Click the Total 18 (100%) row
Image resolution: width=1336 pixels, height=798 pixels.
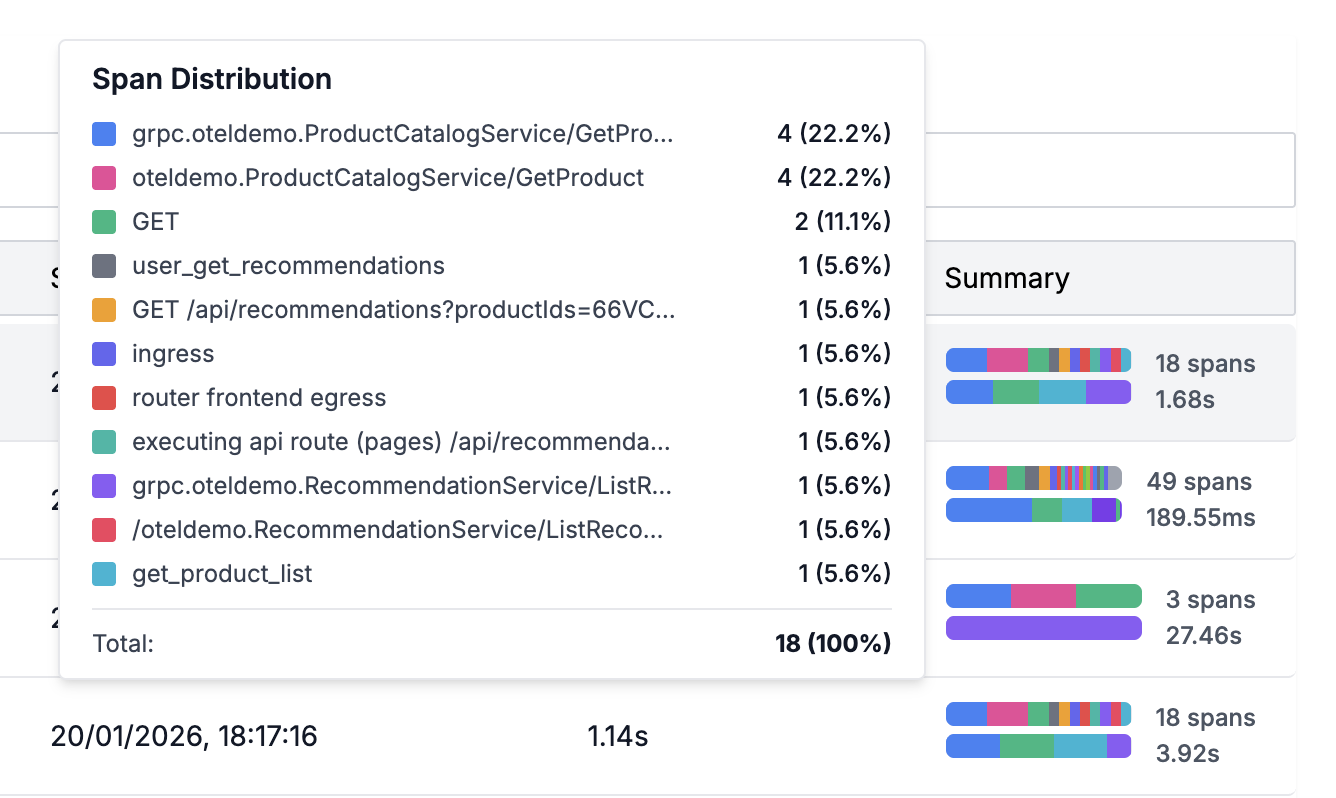(x=491, y=643)
